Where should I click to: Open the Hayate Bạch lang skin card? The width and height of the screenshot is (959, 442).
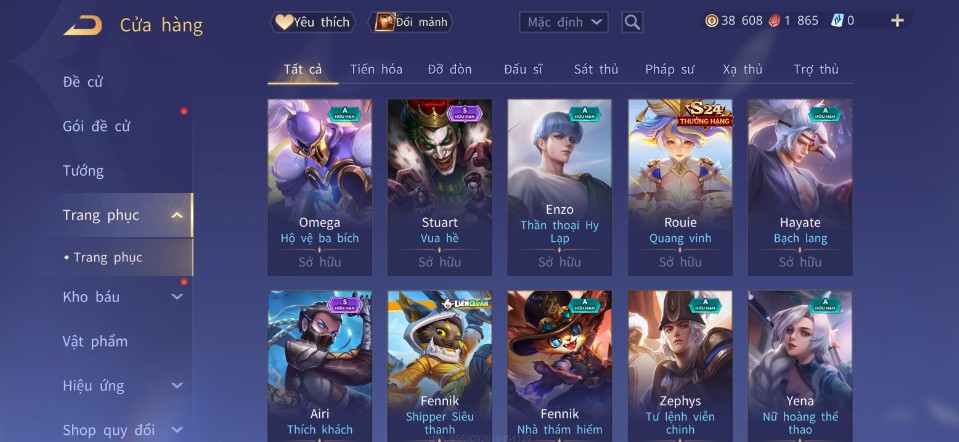pyautogui.click(x=800, y=187)
